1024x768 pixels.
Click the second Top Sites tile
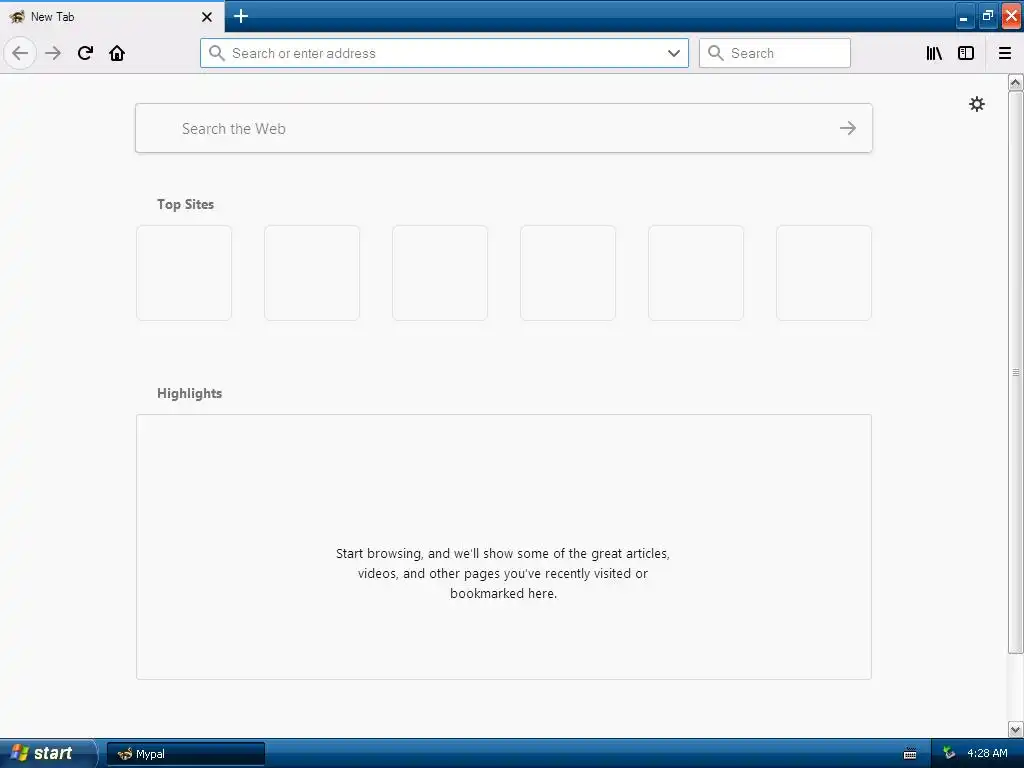(x=312, y=273)
